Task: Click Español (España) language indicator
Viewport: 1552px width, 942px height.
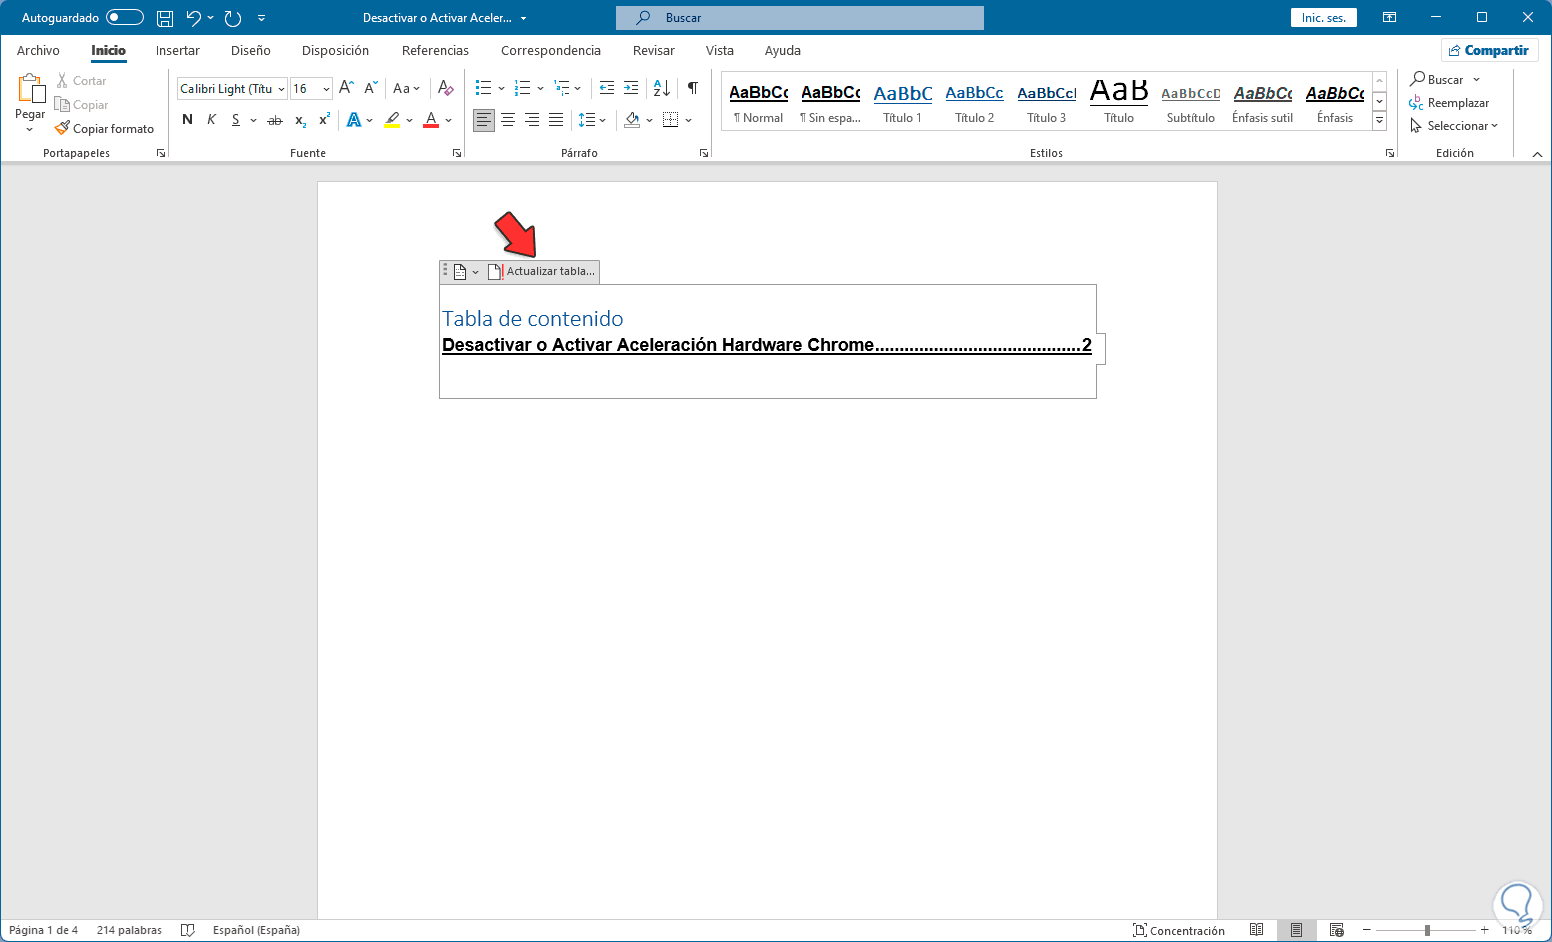Action: (x=256, y=930)
